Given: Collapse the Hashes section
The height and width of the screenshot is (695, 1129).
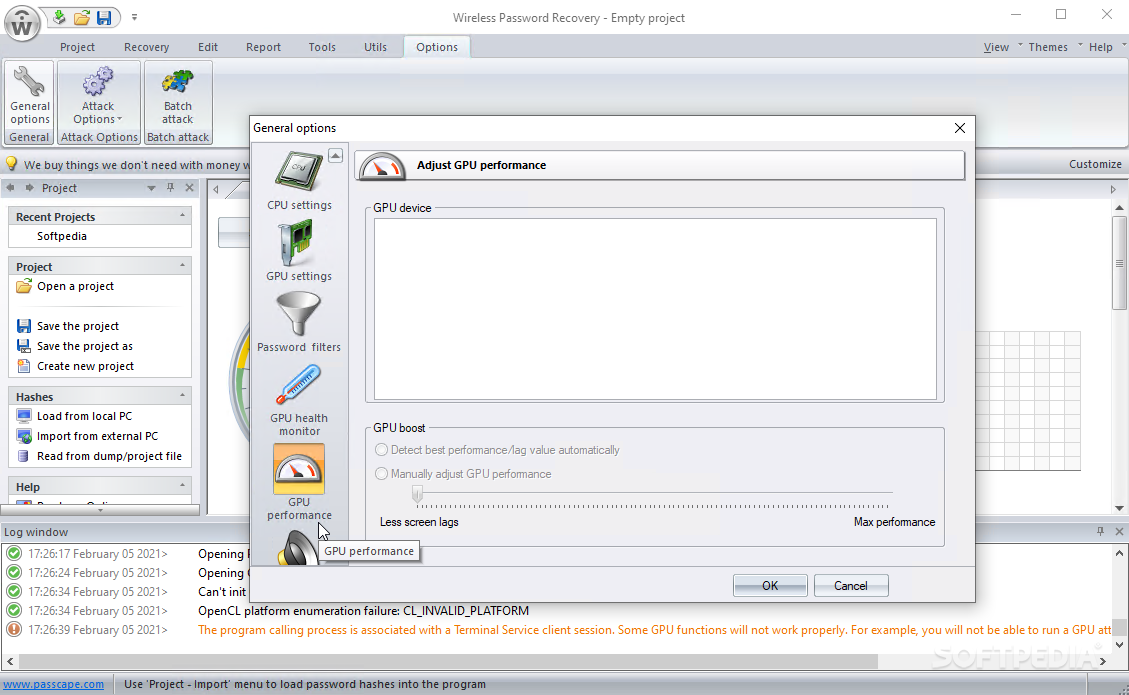Looking at the screenshot, I should click(x=182, y=395).
